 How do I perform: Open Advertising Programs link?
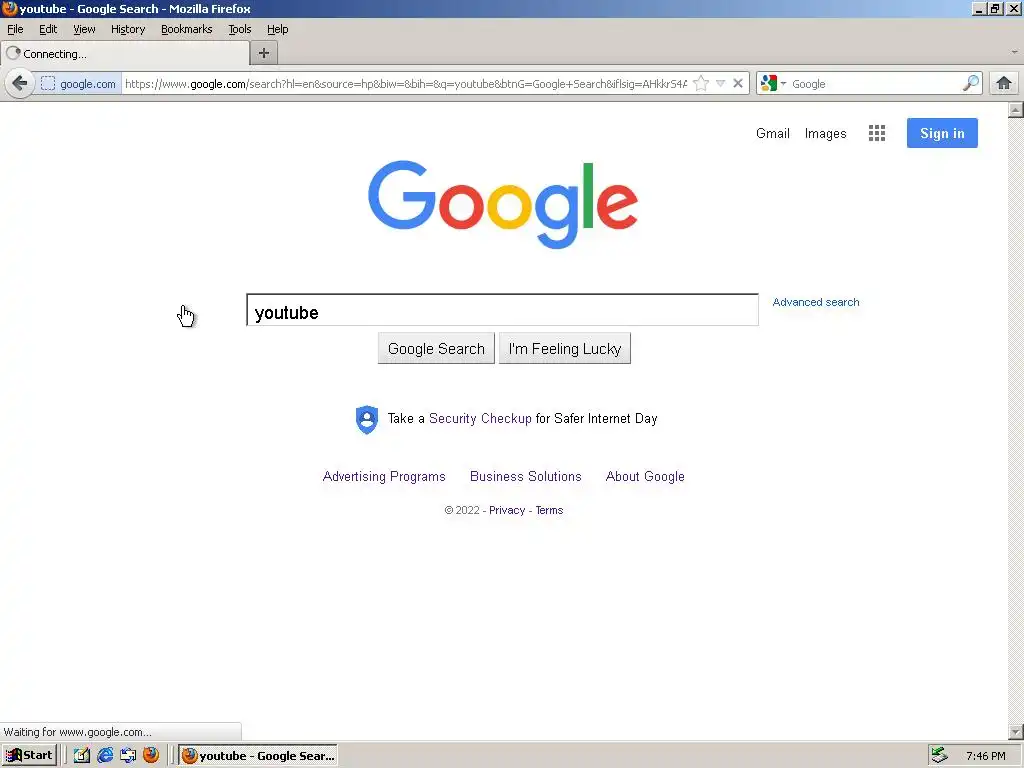(384, 477)
